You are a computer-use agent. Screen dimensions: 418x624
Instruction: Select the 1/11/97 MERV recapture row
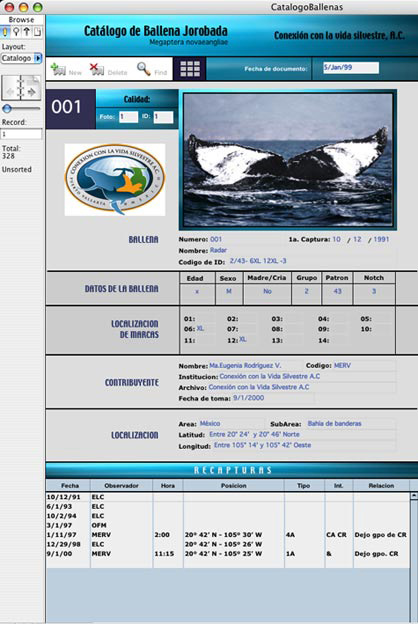pos(228,534)
